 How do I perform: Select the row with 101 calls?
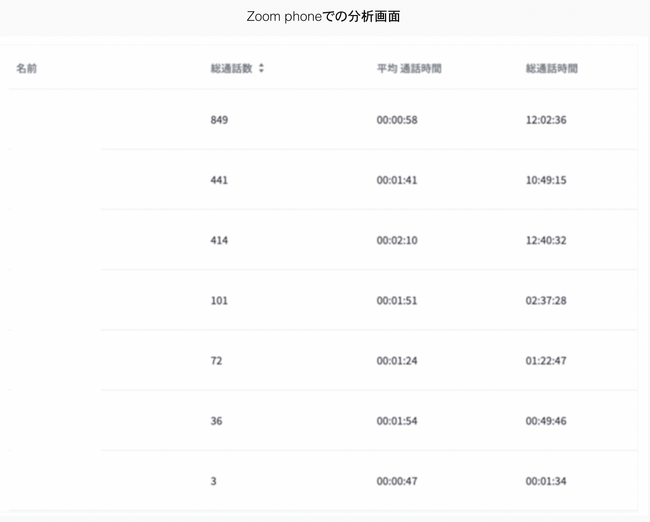coord(220,300)
